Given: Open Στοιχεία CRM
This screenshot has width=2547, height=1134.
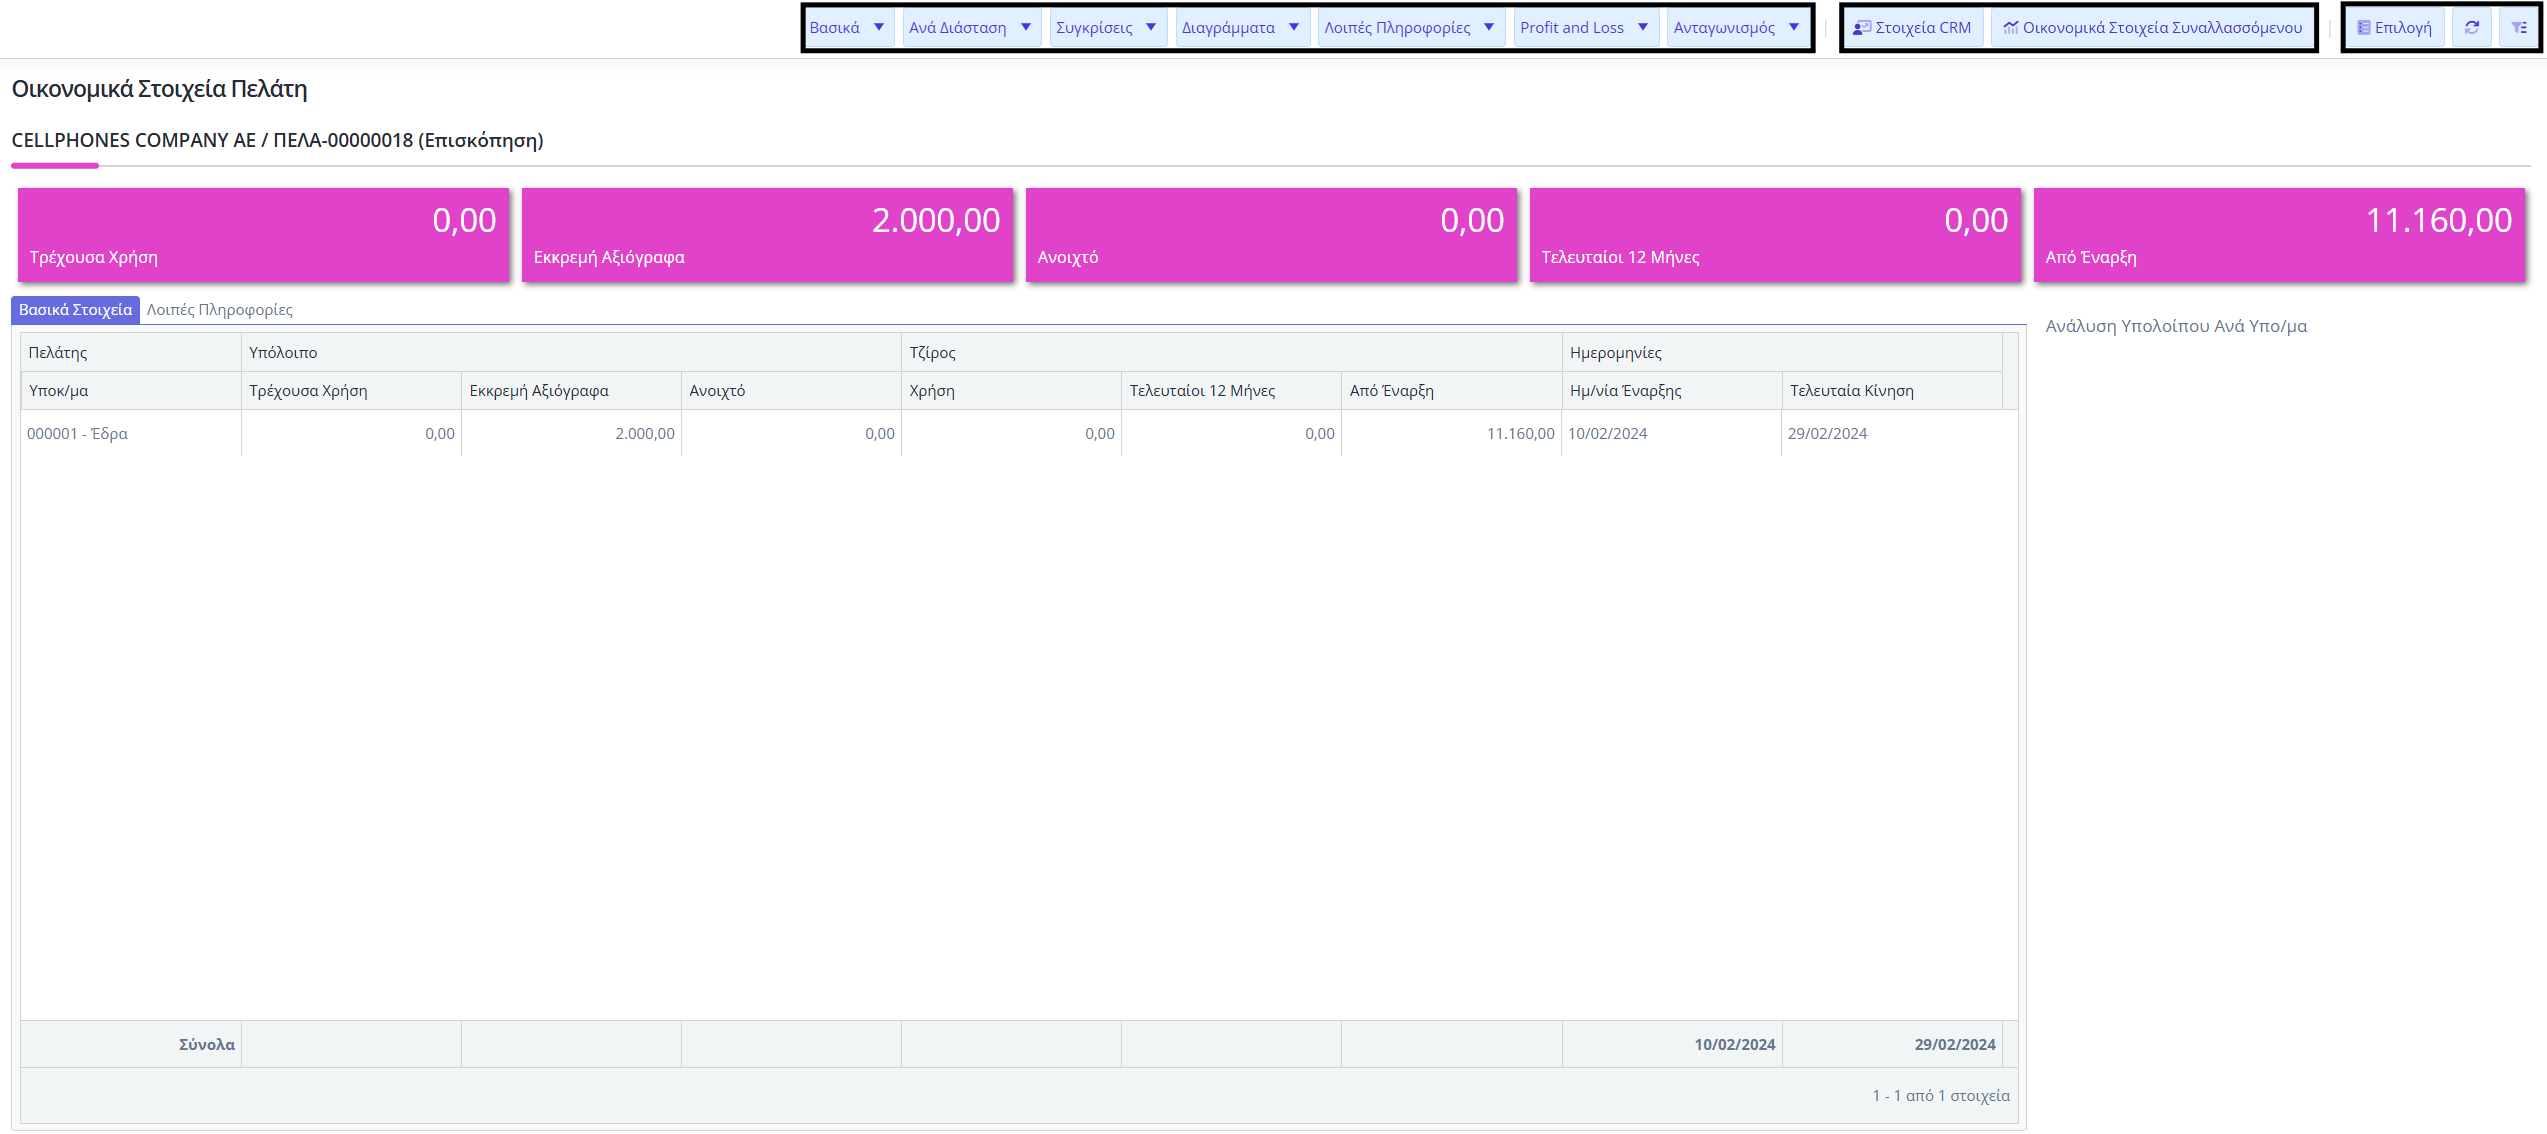Looking at the screenshot, I should (1912, 28).
